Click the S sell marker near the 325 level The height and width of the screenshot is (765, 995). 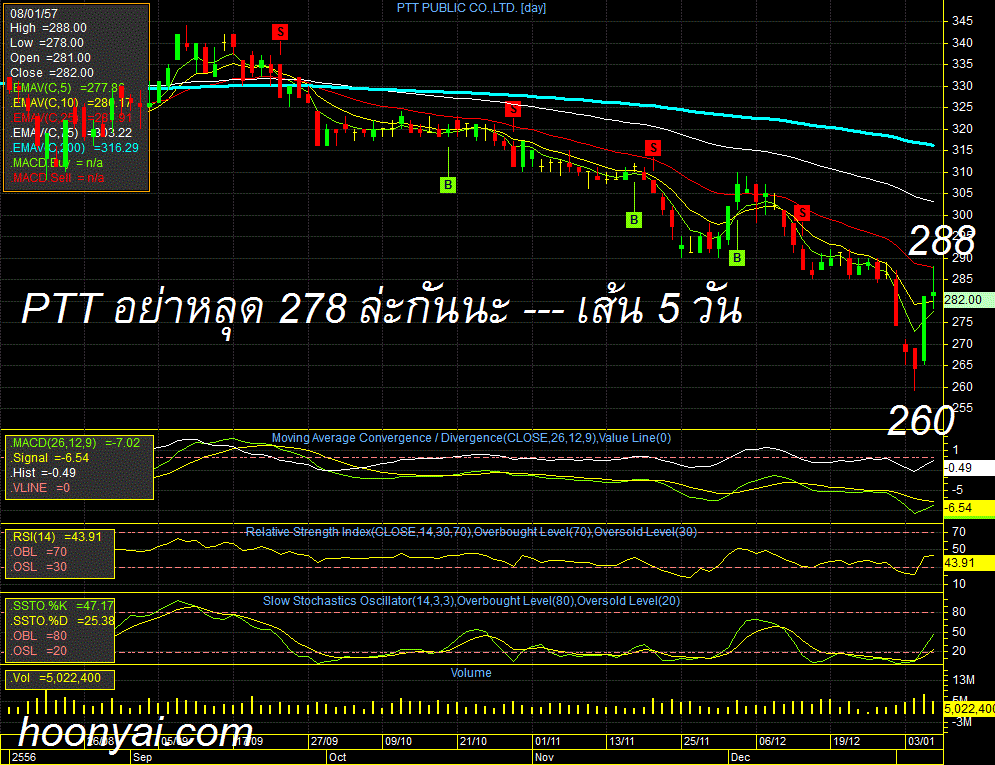tap(513, 109)
